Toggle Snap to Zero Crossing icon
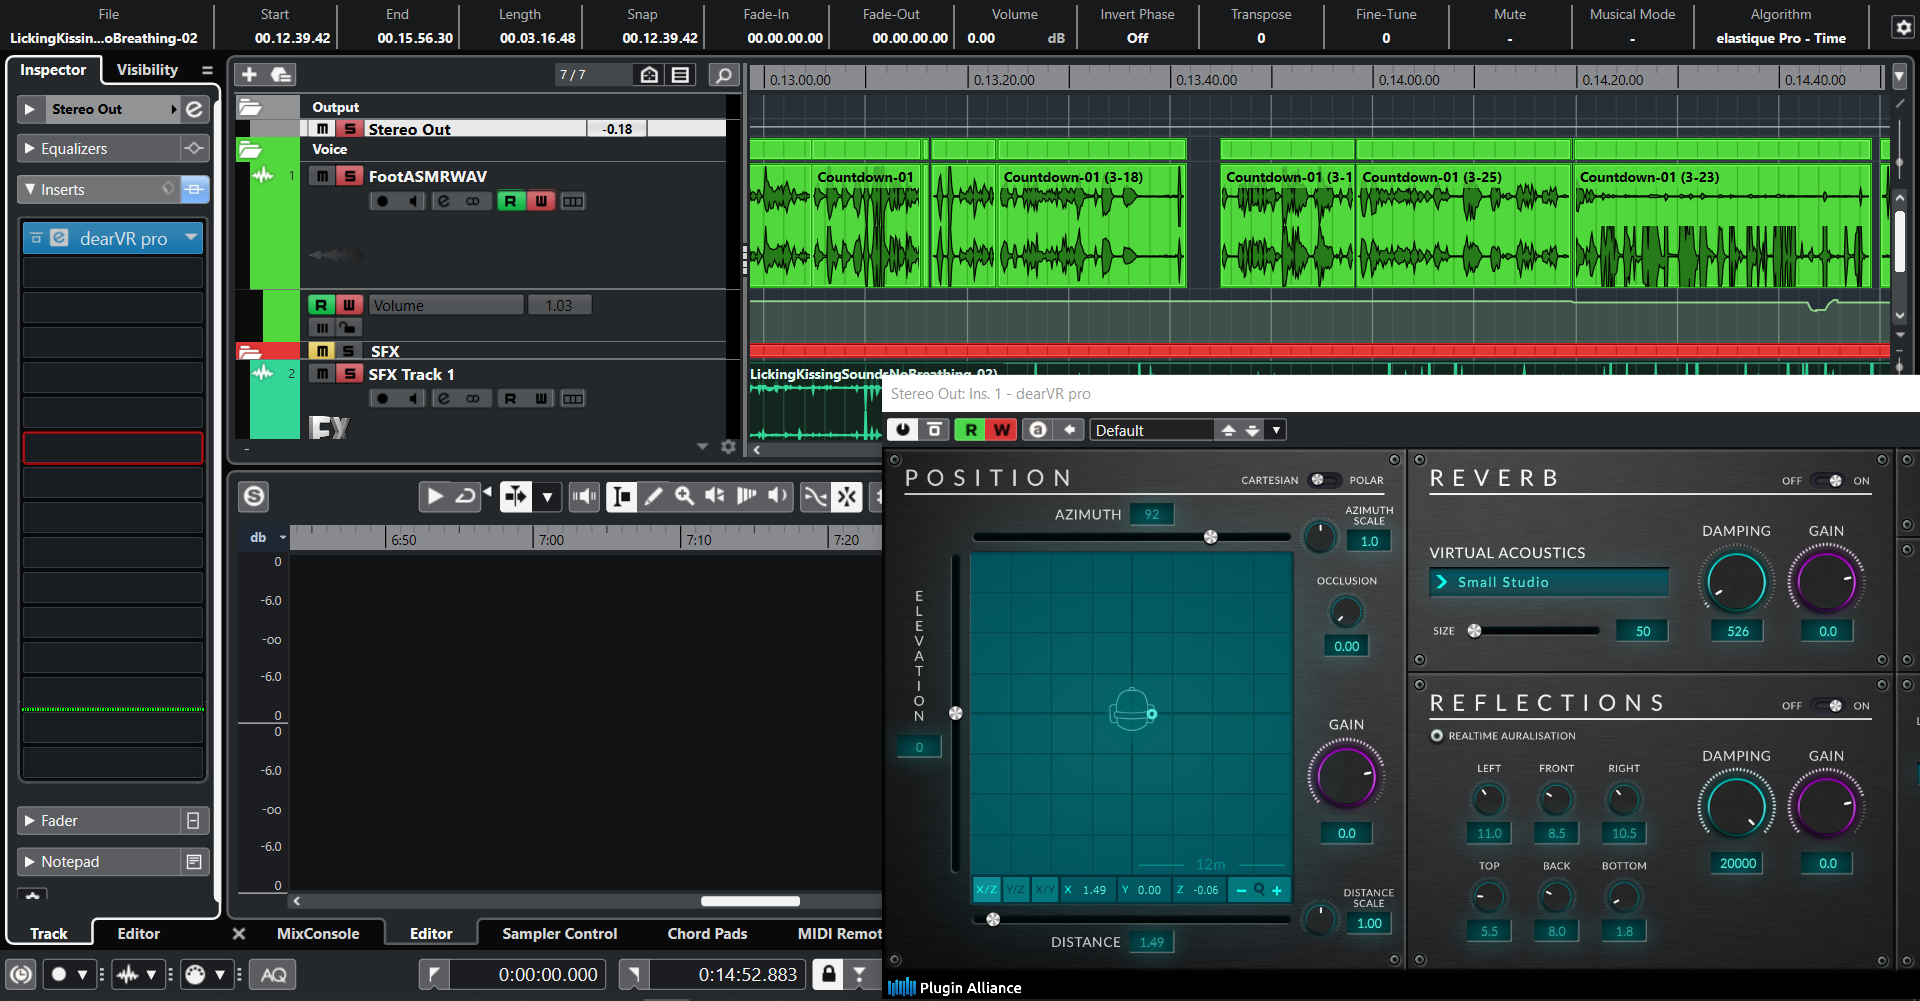 815,496
